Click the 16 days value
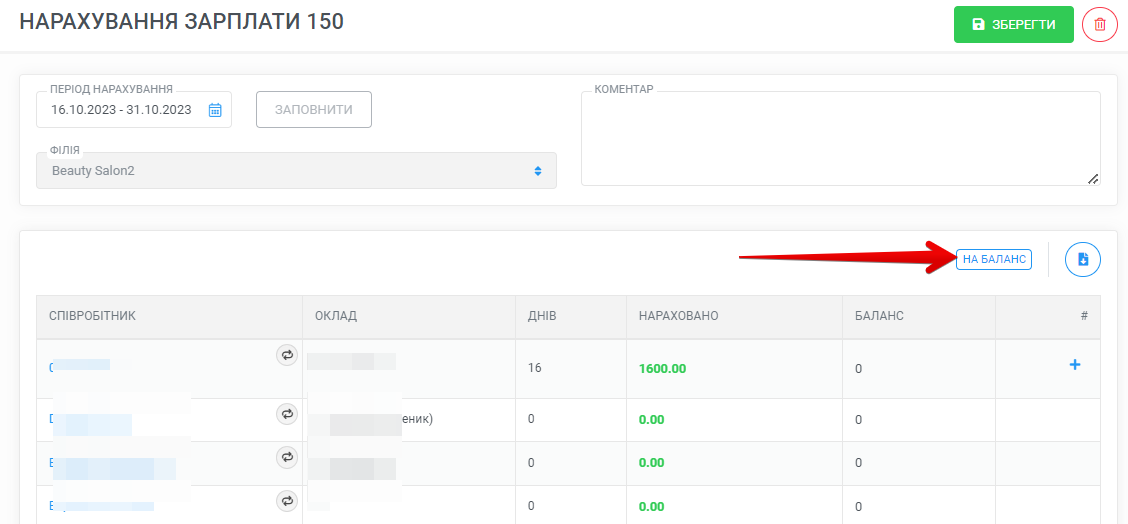 pyautogui.click(x=535, y=368)
